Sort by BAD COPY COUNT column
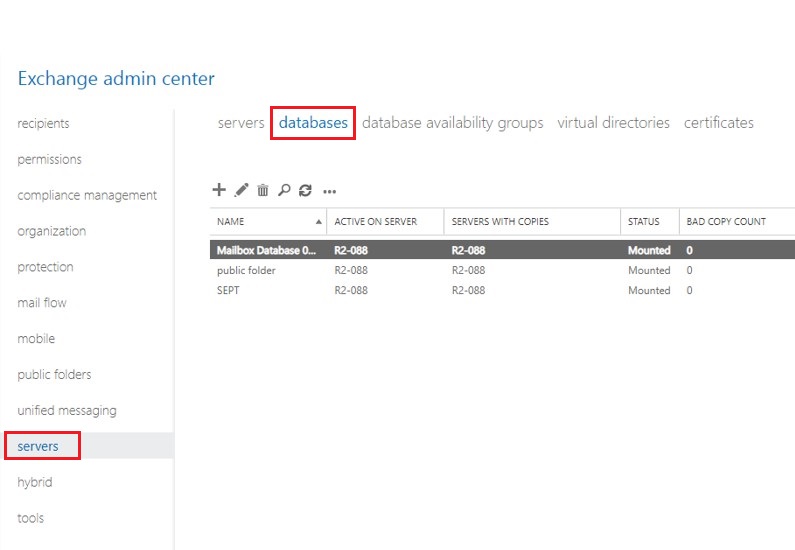795x550 pixels. click(726, 222)
